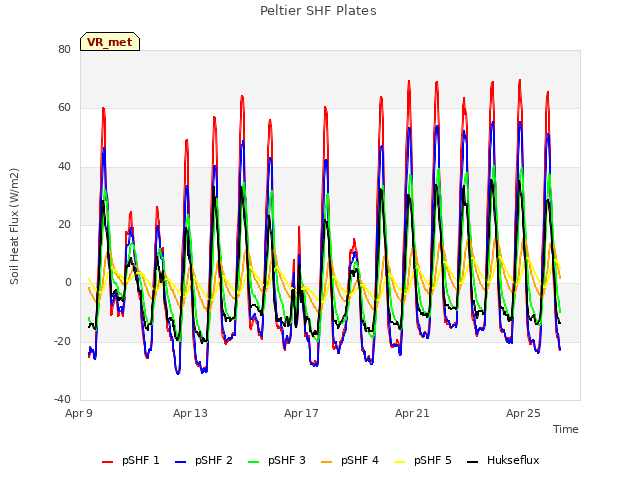The width and height of the screenshot is (640, 480).
Task: Click the blue pSHF 2 legend swatch
Action: 180,462
